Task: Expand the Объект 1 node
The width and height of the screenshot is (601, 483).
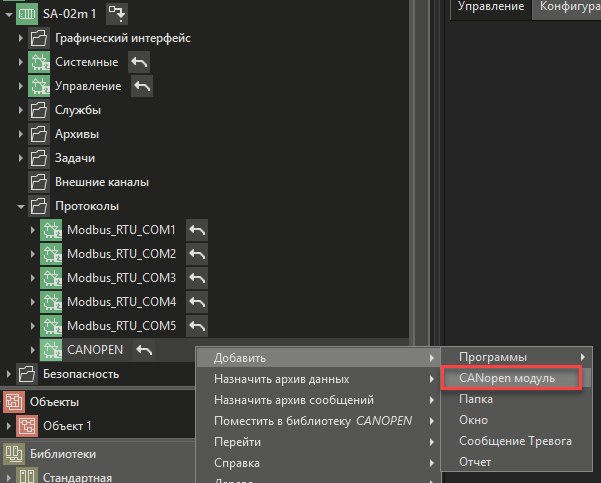Action: (8, 426)
